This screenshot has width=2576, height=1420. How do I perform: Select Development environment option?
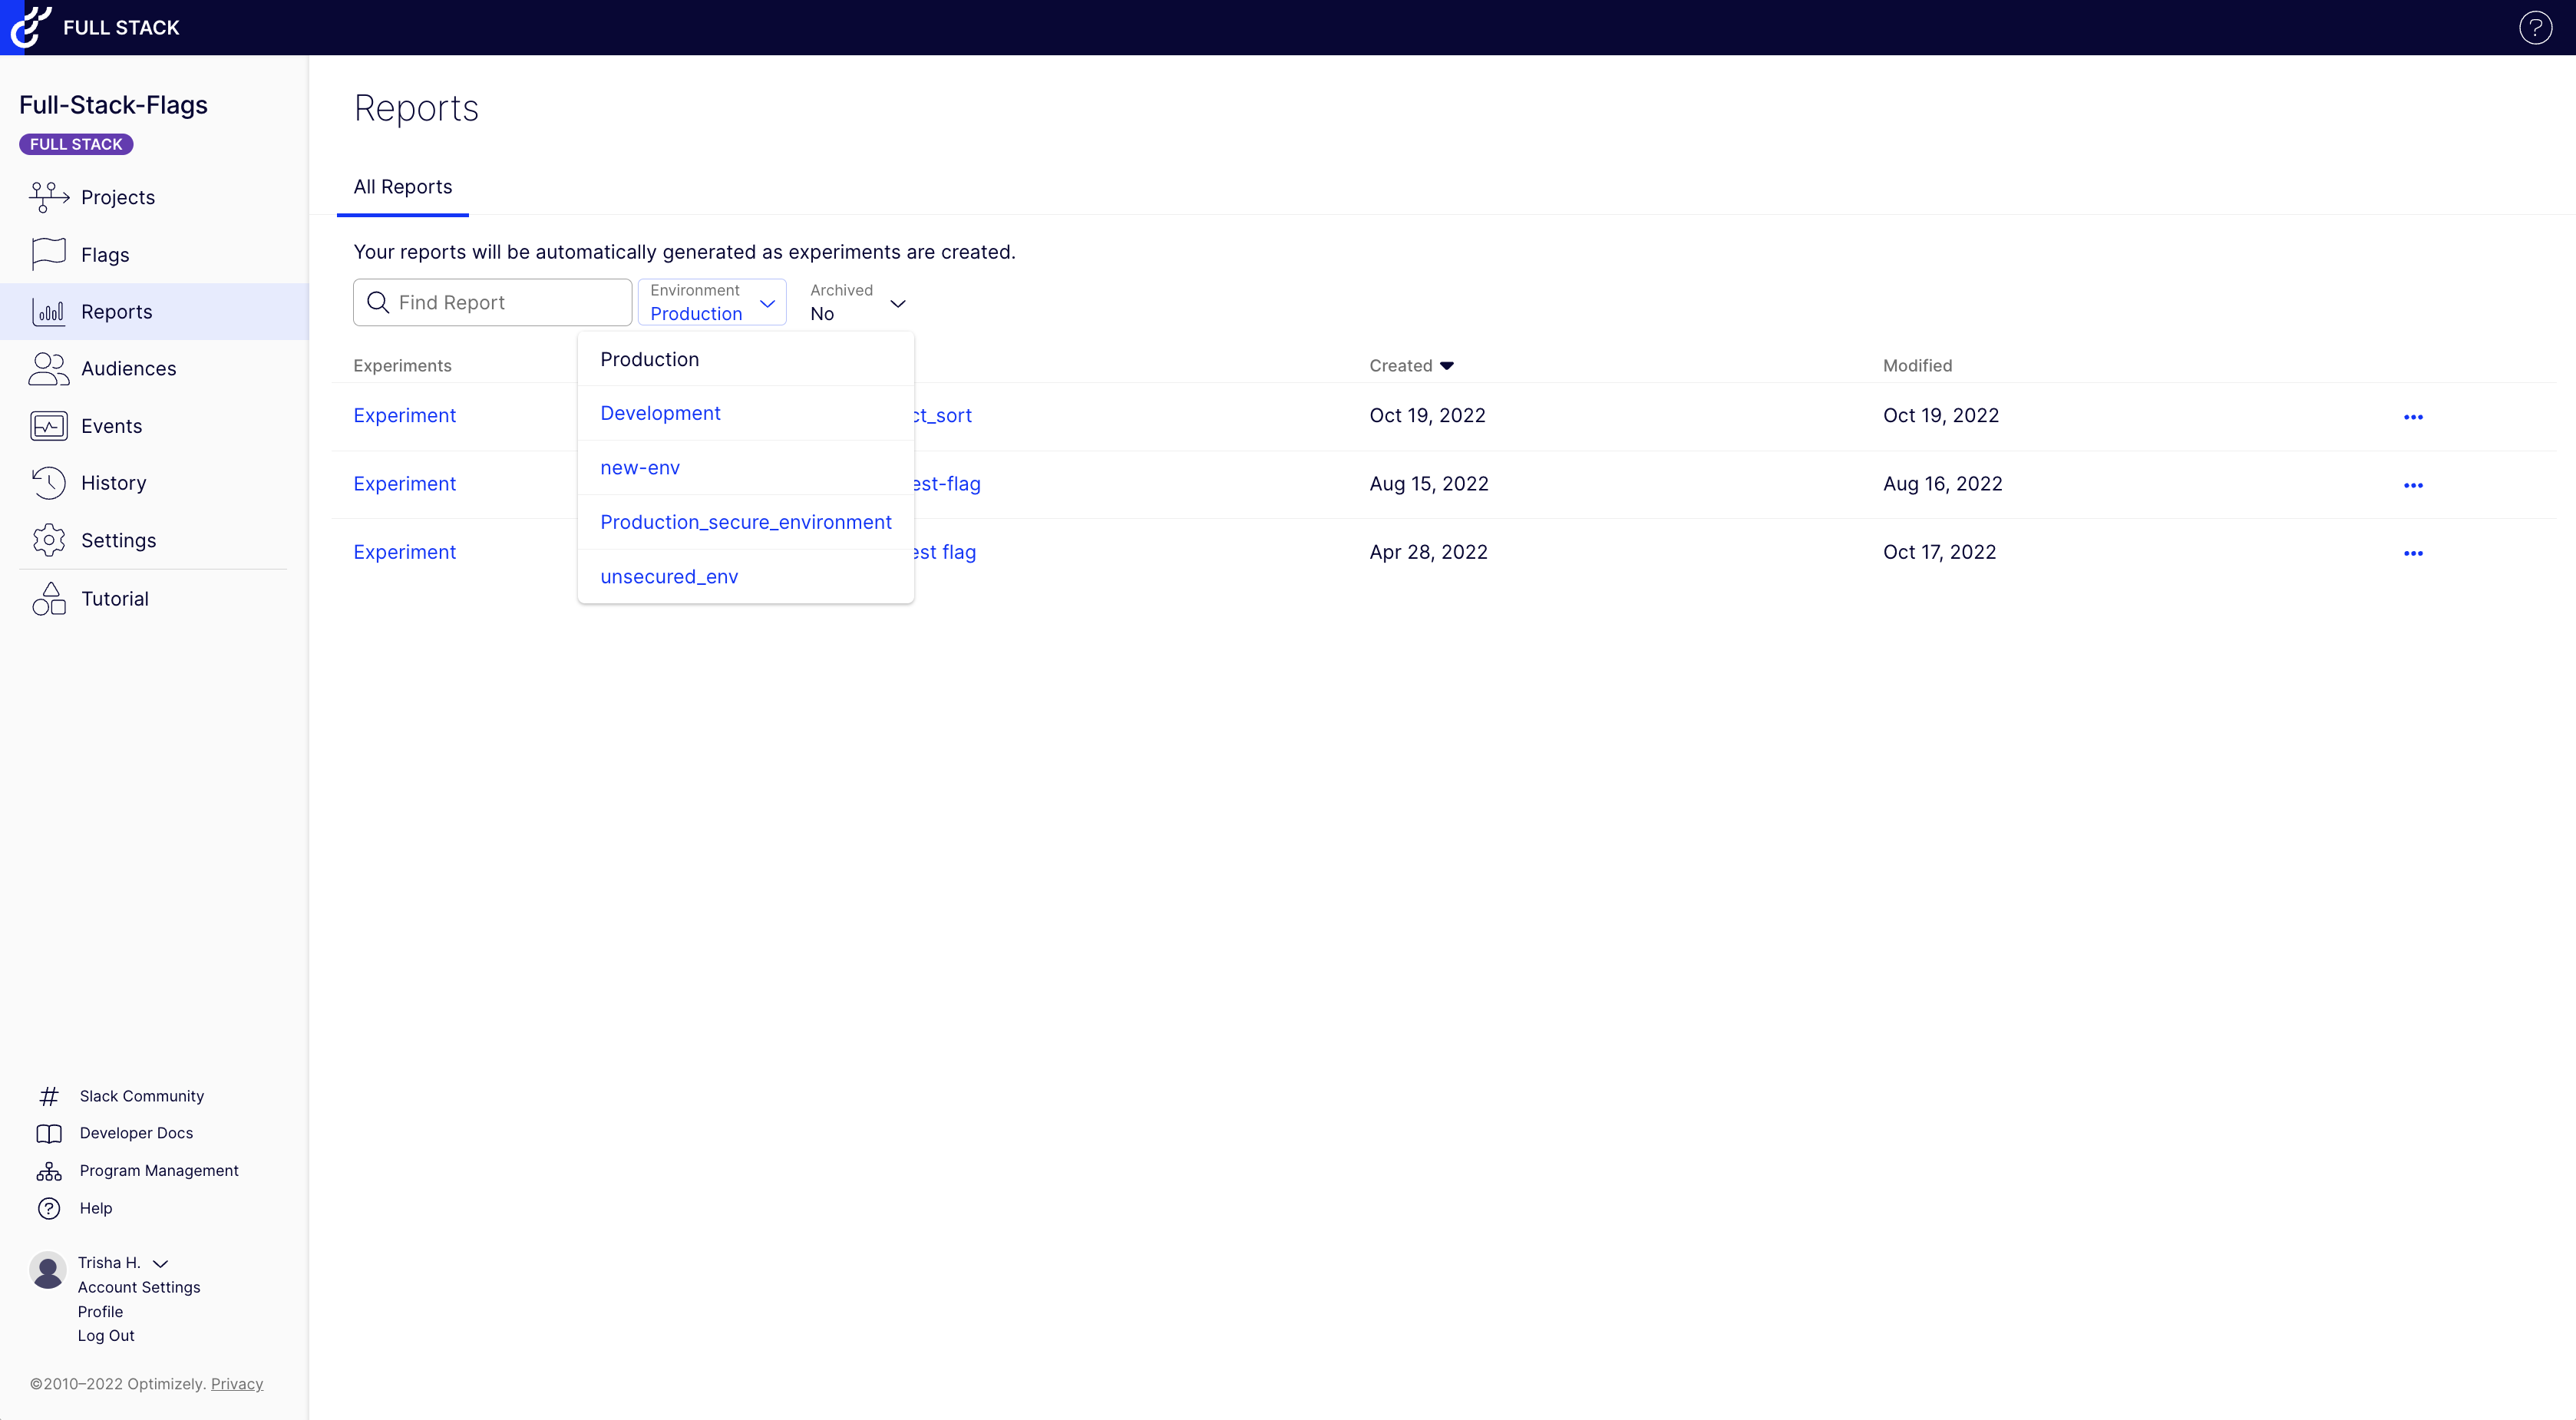click(x=660, y=413)
